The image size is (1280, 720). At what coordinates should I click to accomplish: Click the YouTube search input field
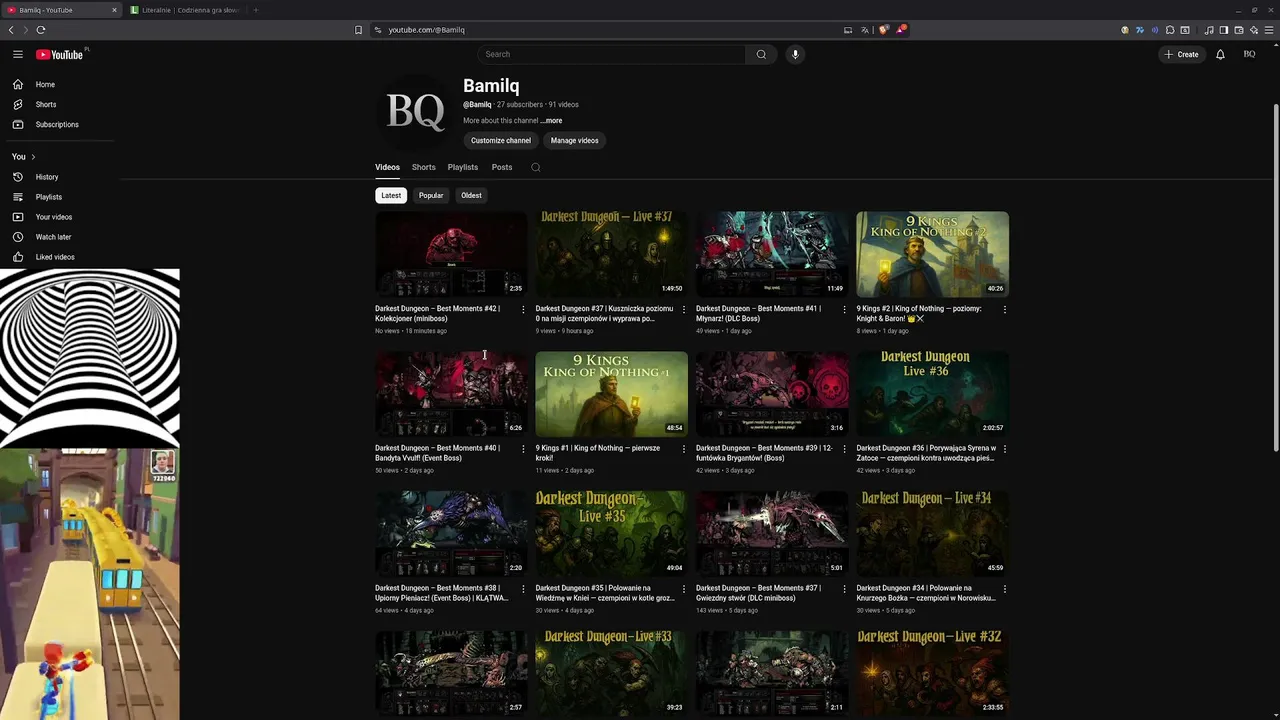click(610, 54)
